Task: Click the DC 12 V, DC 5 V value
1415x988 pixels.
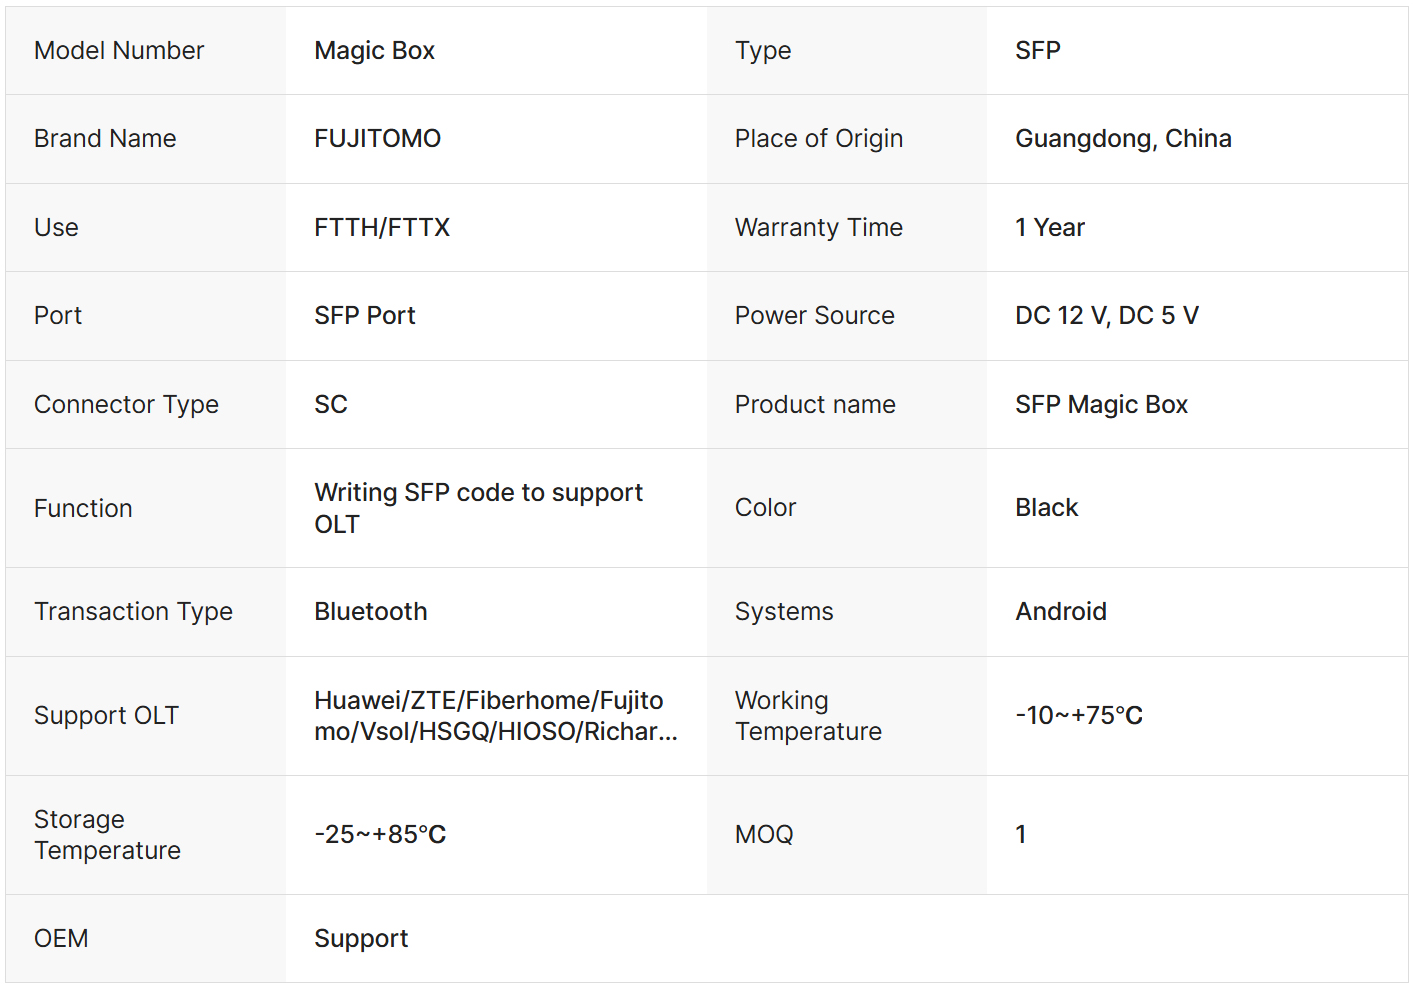Action: [x=1106, y=316]
